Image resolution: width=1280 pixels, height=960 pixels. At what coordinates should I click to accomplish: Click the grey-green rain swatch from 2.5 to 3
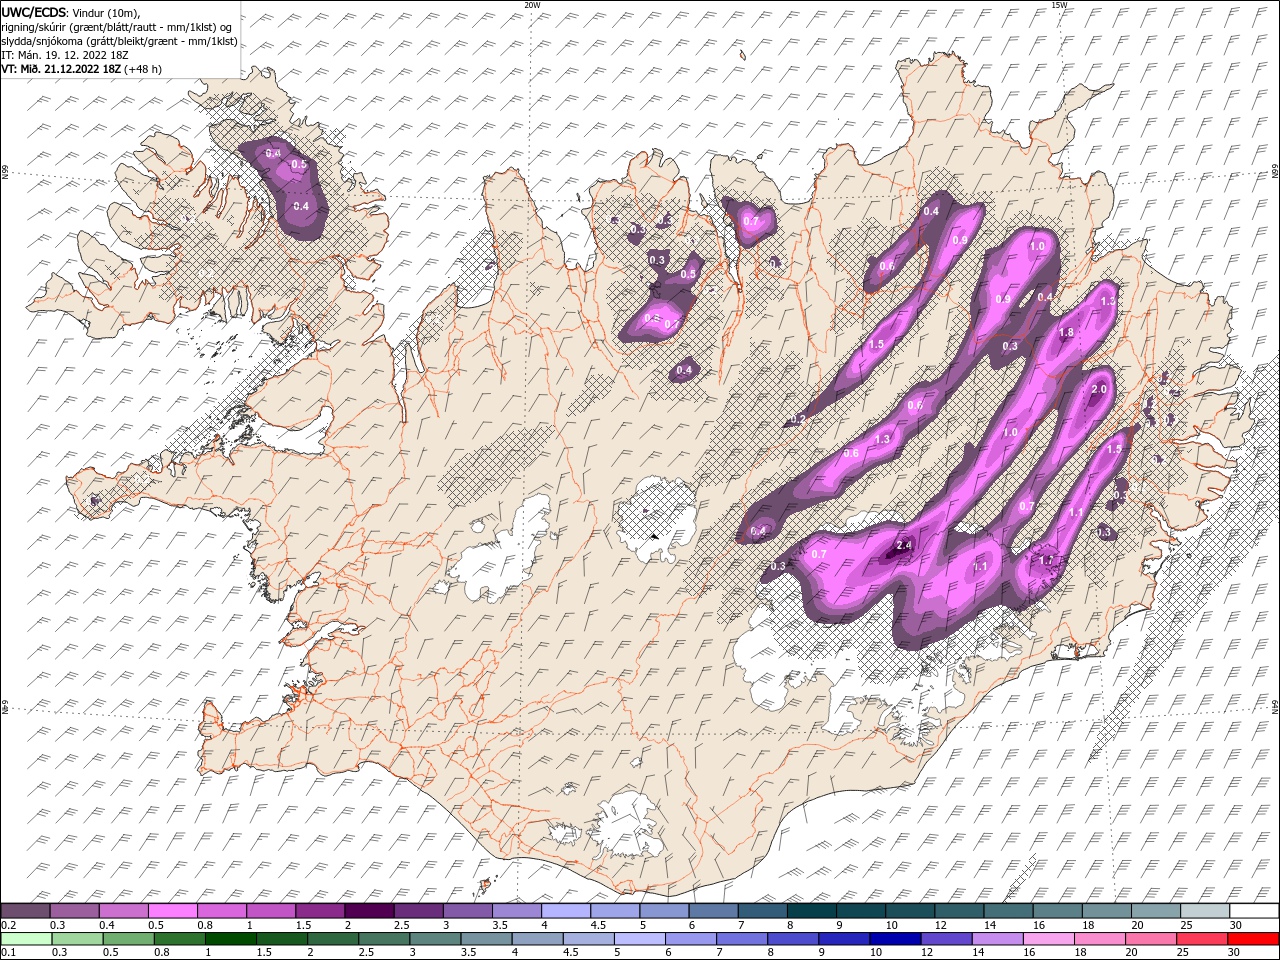pos(383,938)
